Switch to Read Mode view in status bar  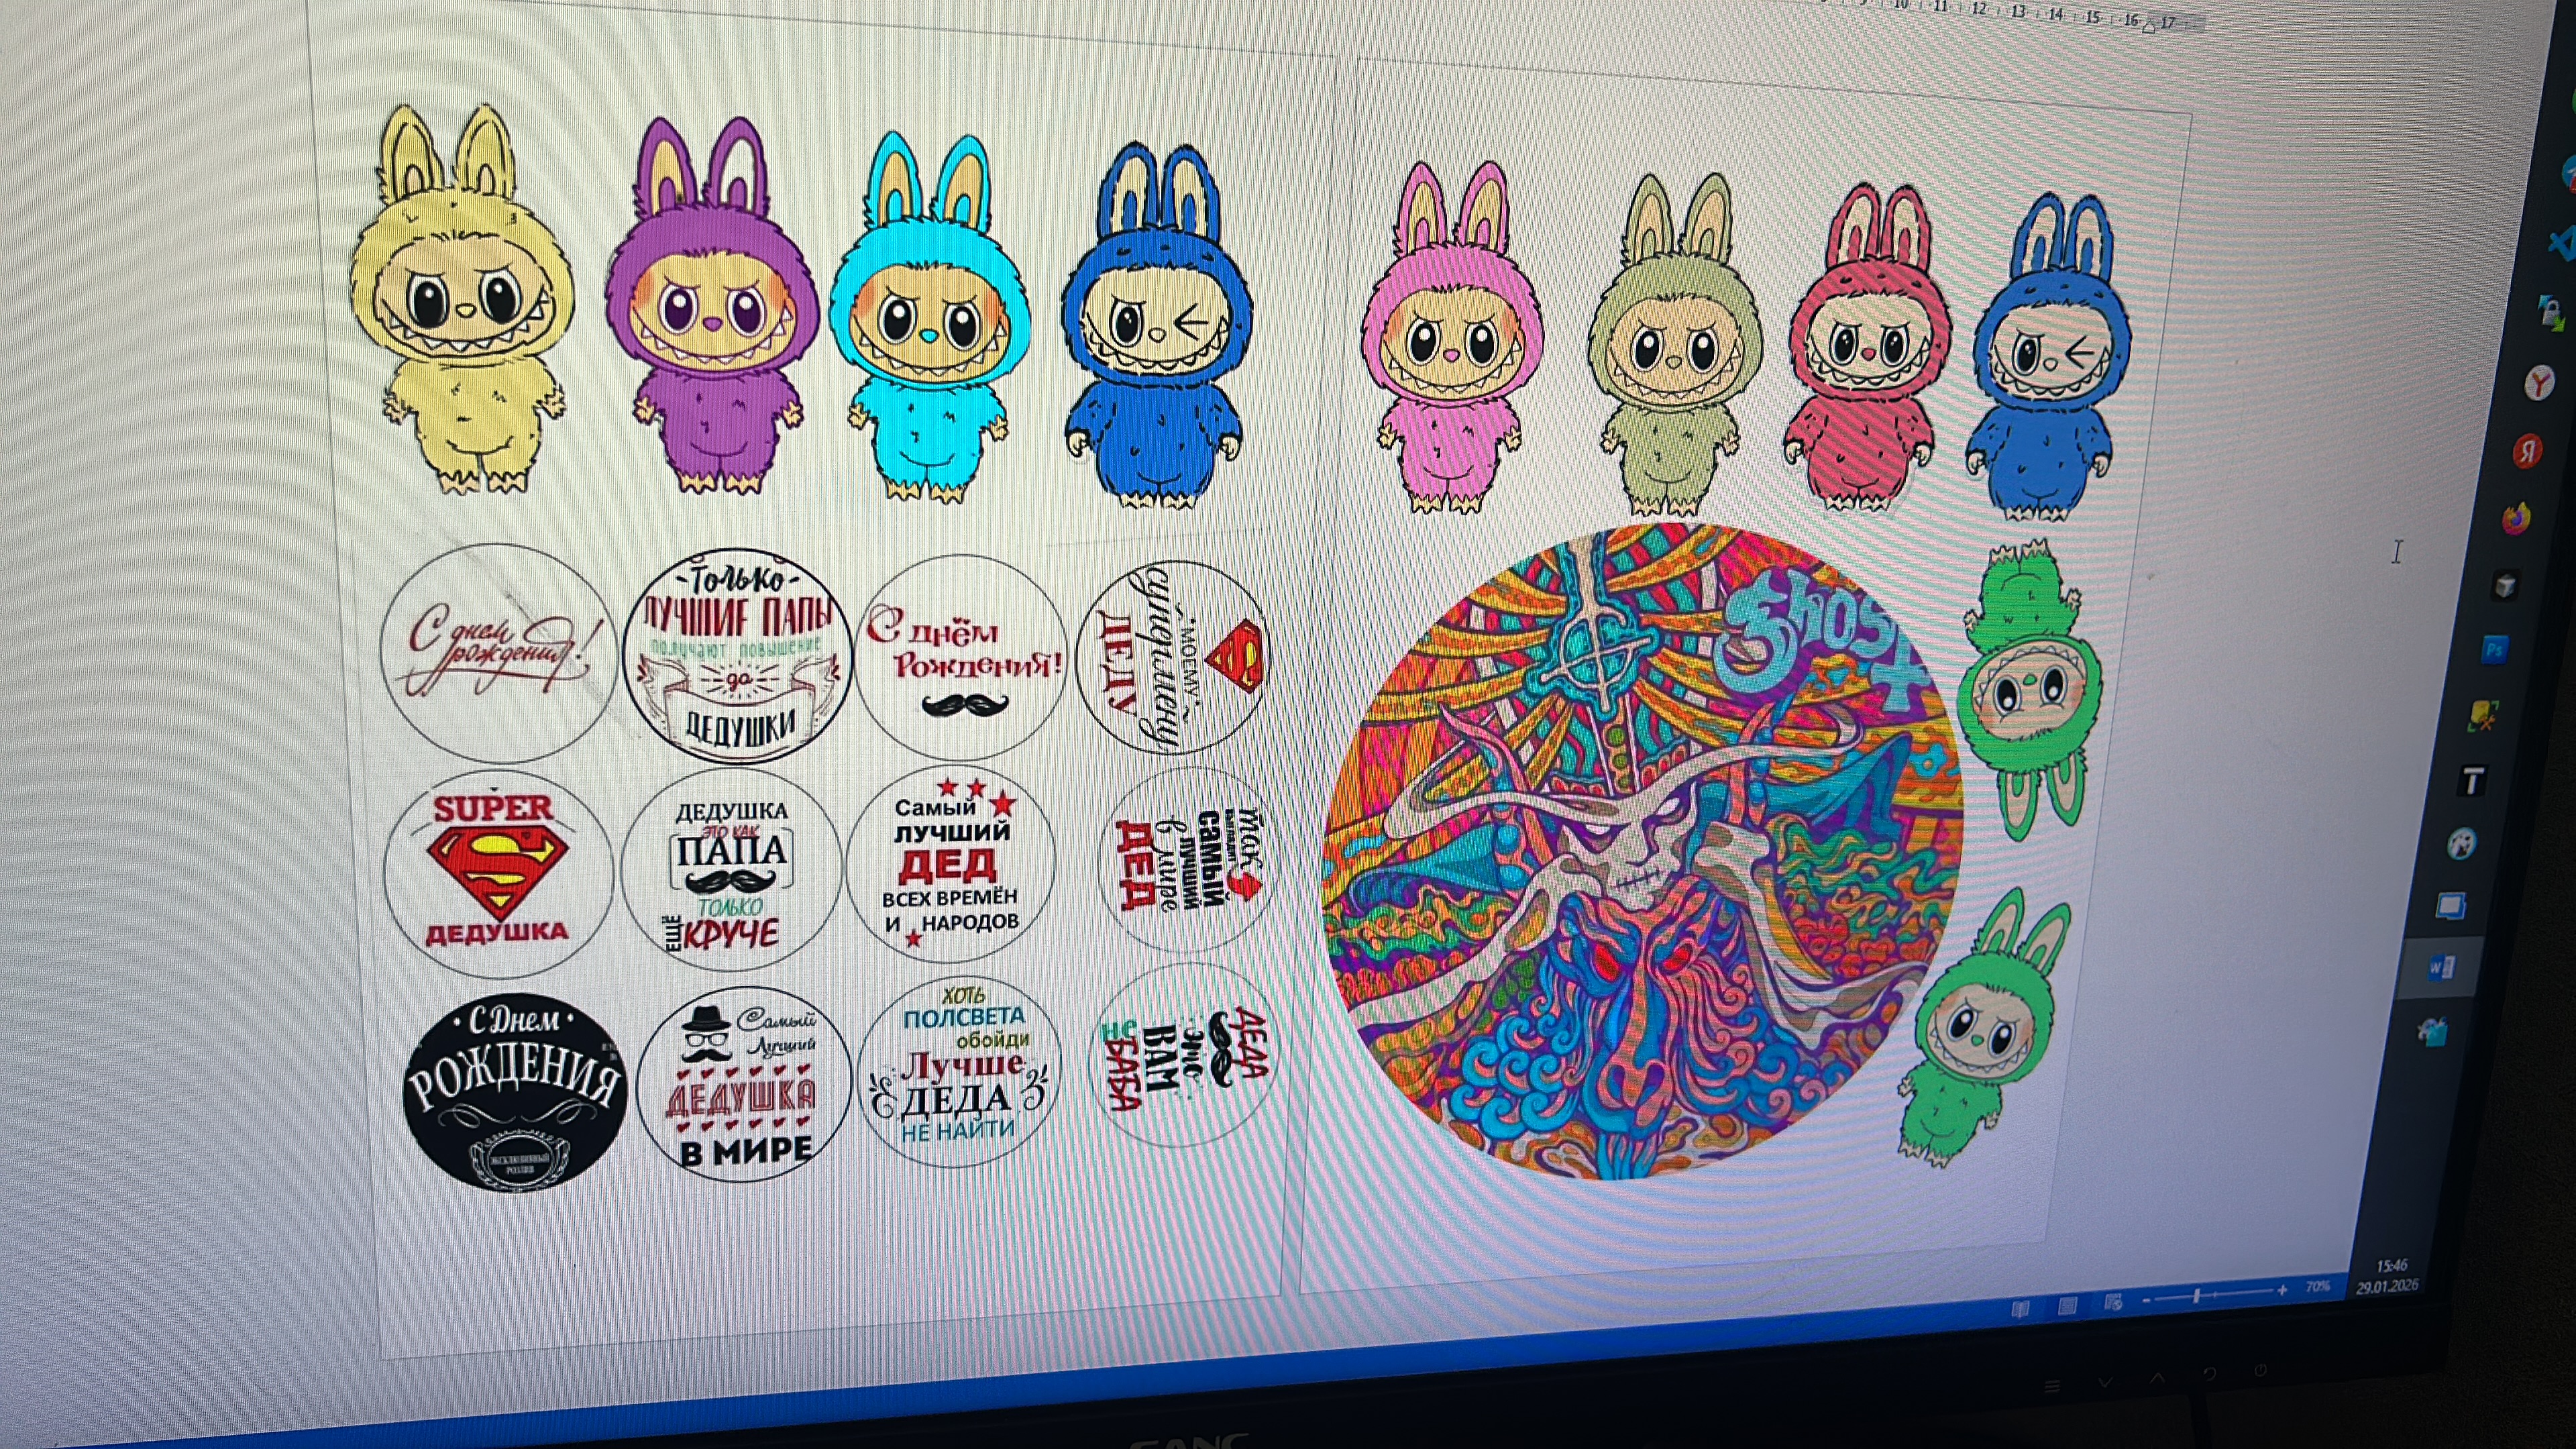(2021, 1309)
